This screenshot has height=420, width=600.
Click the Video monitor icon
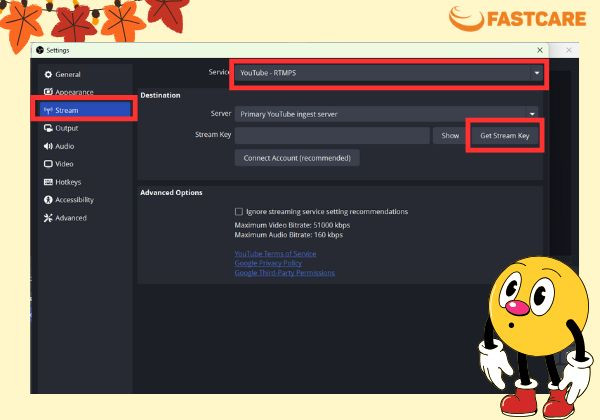click(x=48, y=164)
